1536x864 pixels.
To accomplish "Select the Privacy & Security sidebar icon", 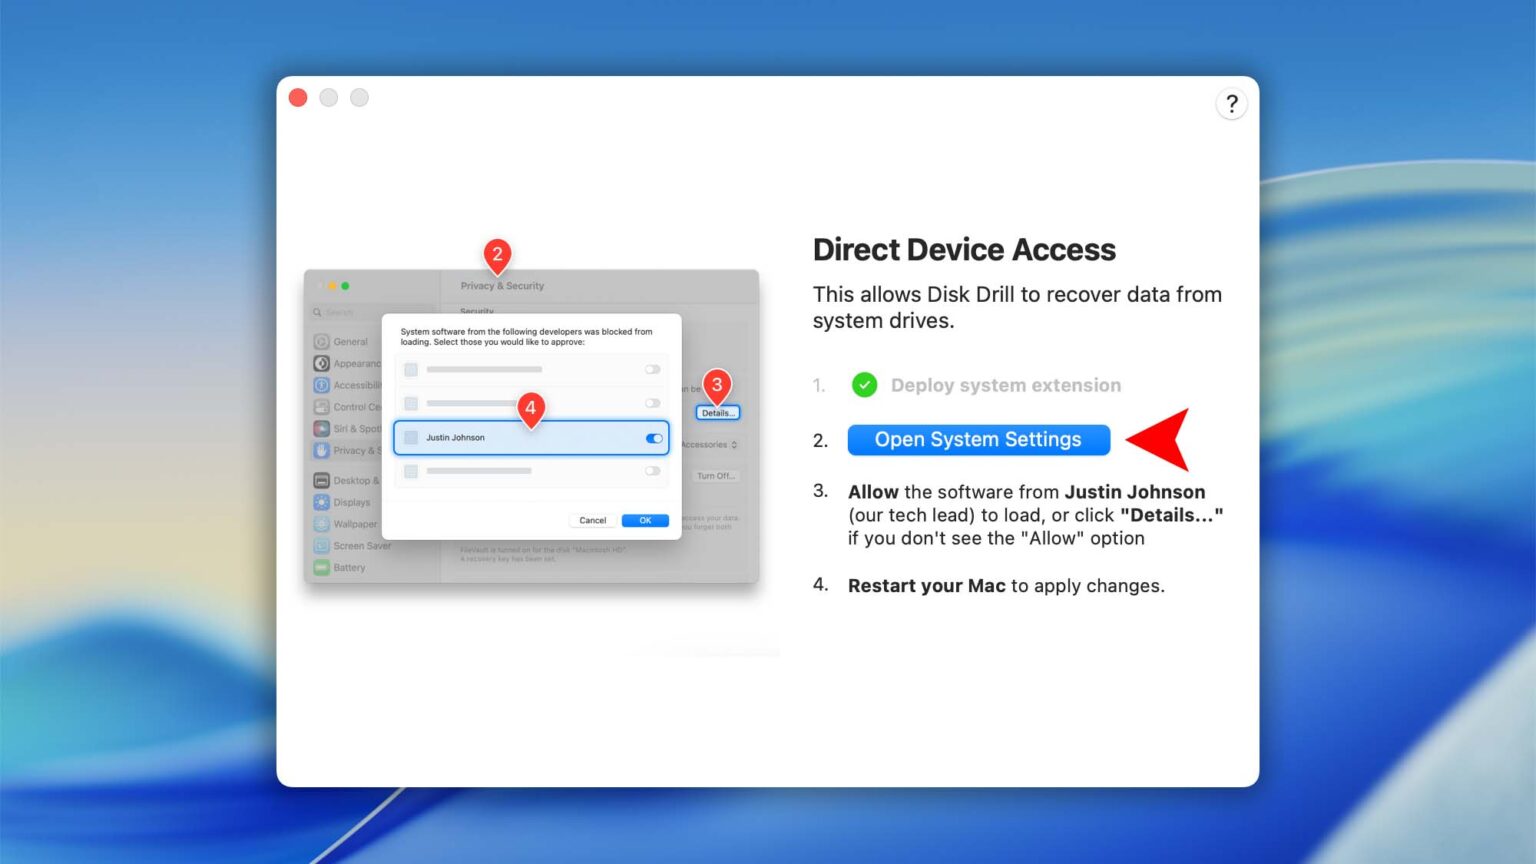I will (x=322, y=448).
